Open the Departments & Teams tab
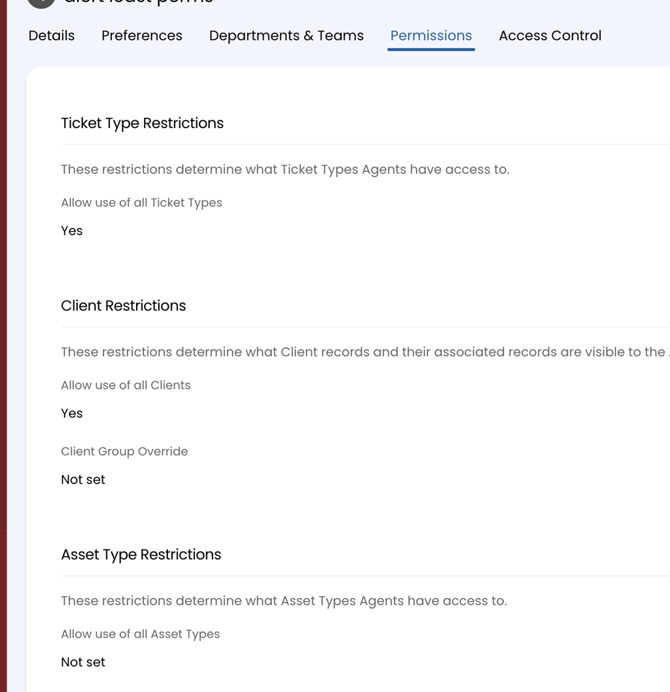This screenshot has height=692, width=670. [x=286, y=35]
